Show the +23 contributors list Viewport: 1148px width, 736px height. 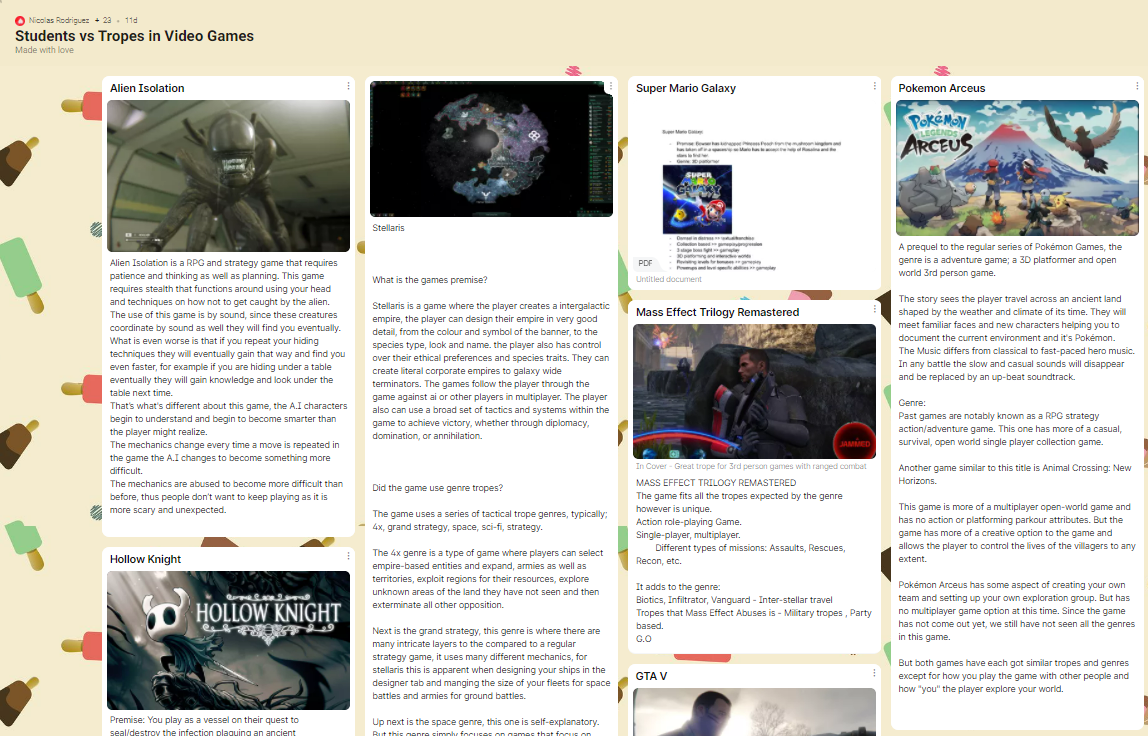click(103, 21)
